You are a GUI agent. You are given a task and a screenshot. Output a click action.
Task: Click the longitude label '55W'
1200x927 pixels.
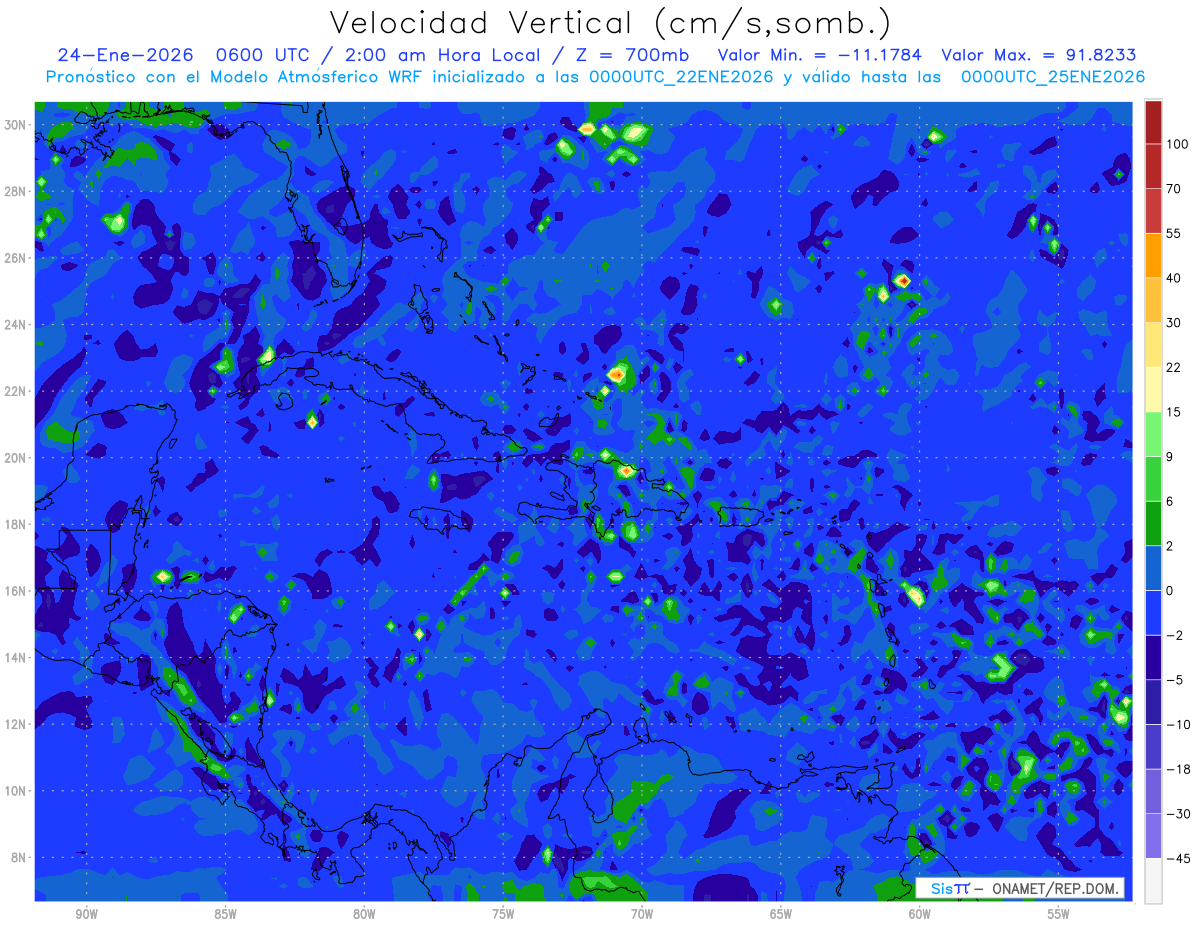tap(1058, 915)
